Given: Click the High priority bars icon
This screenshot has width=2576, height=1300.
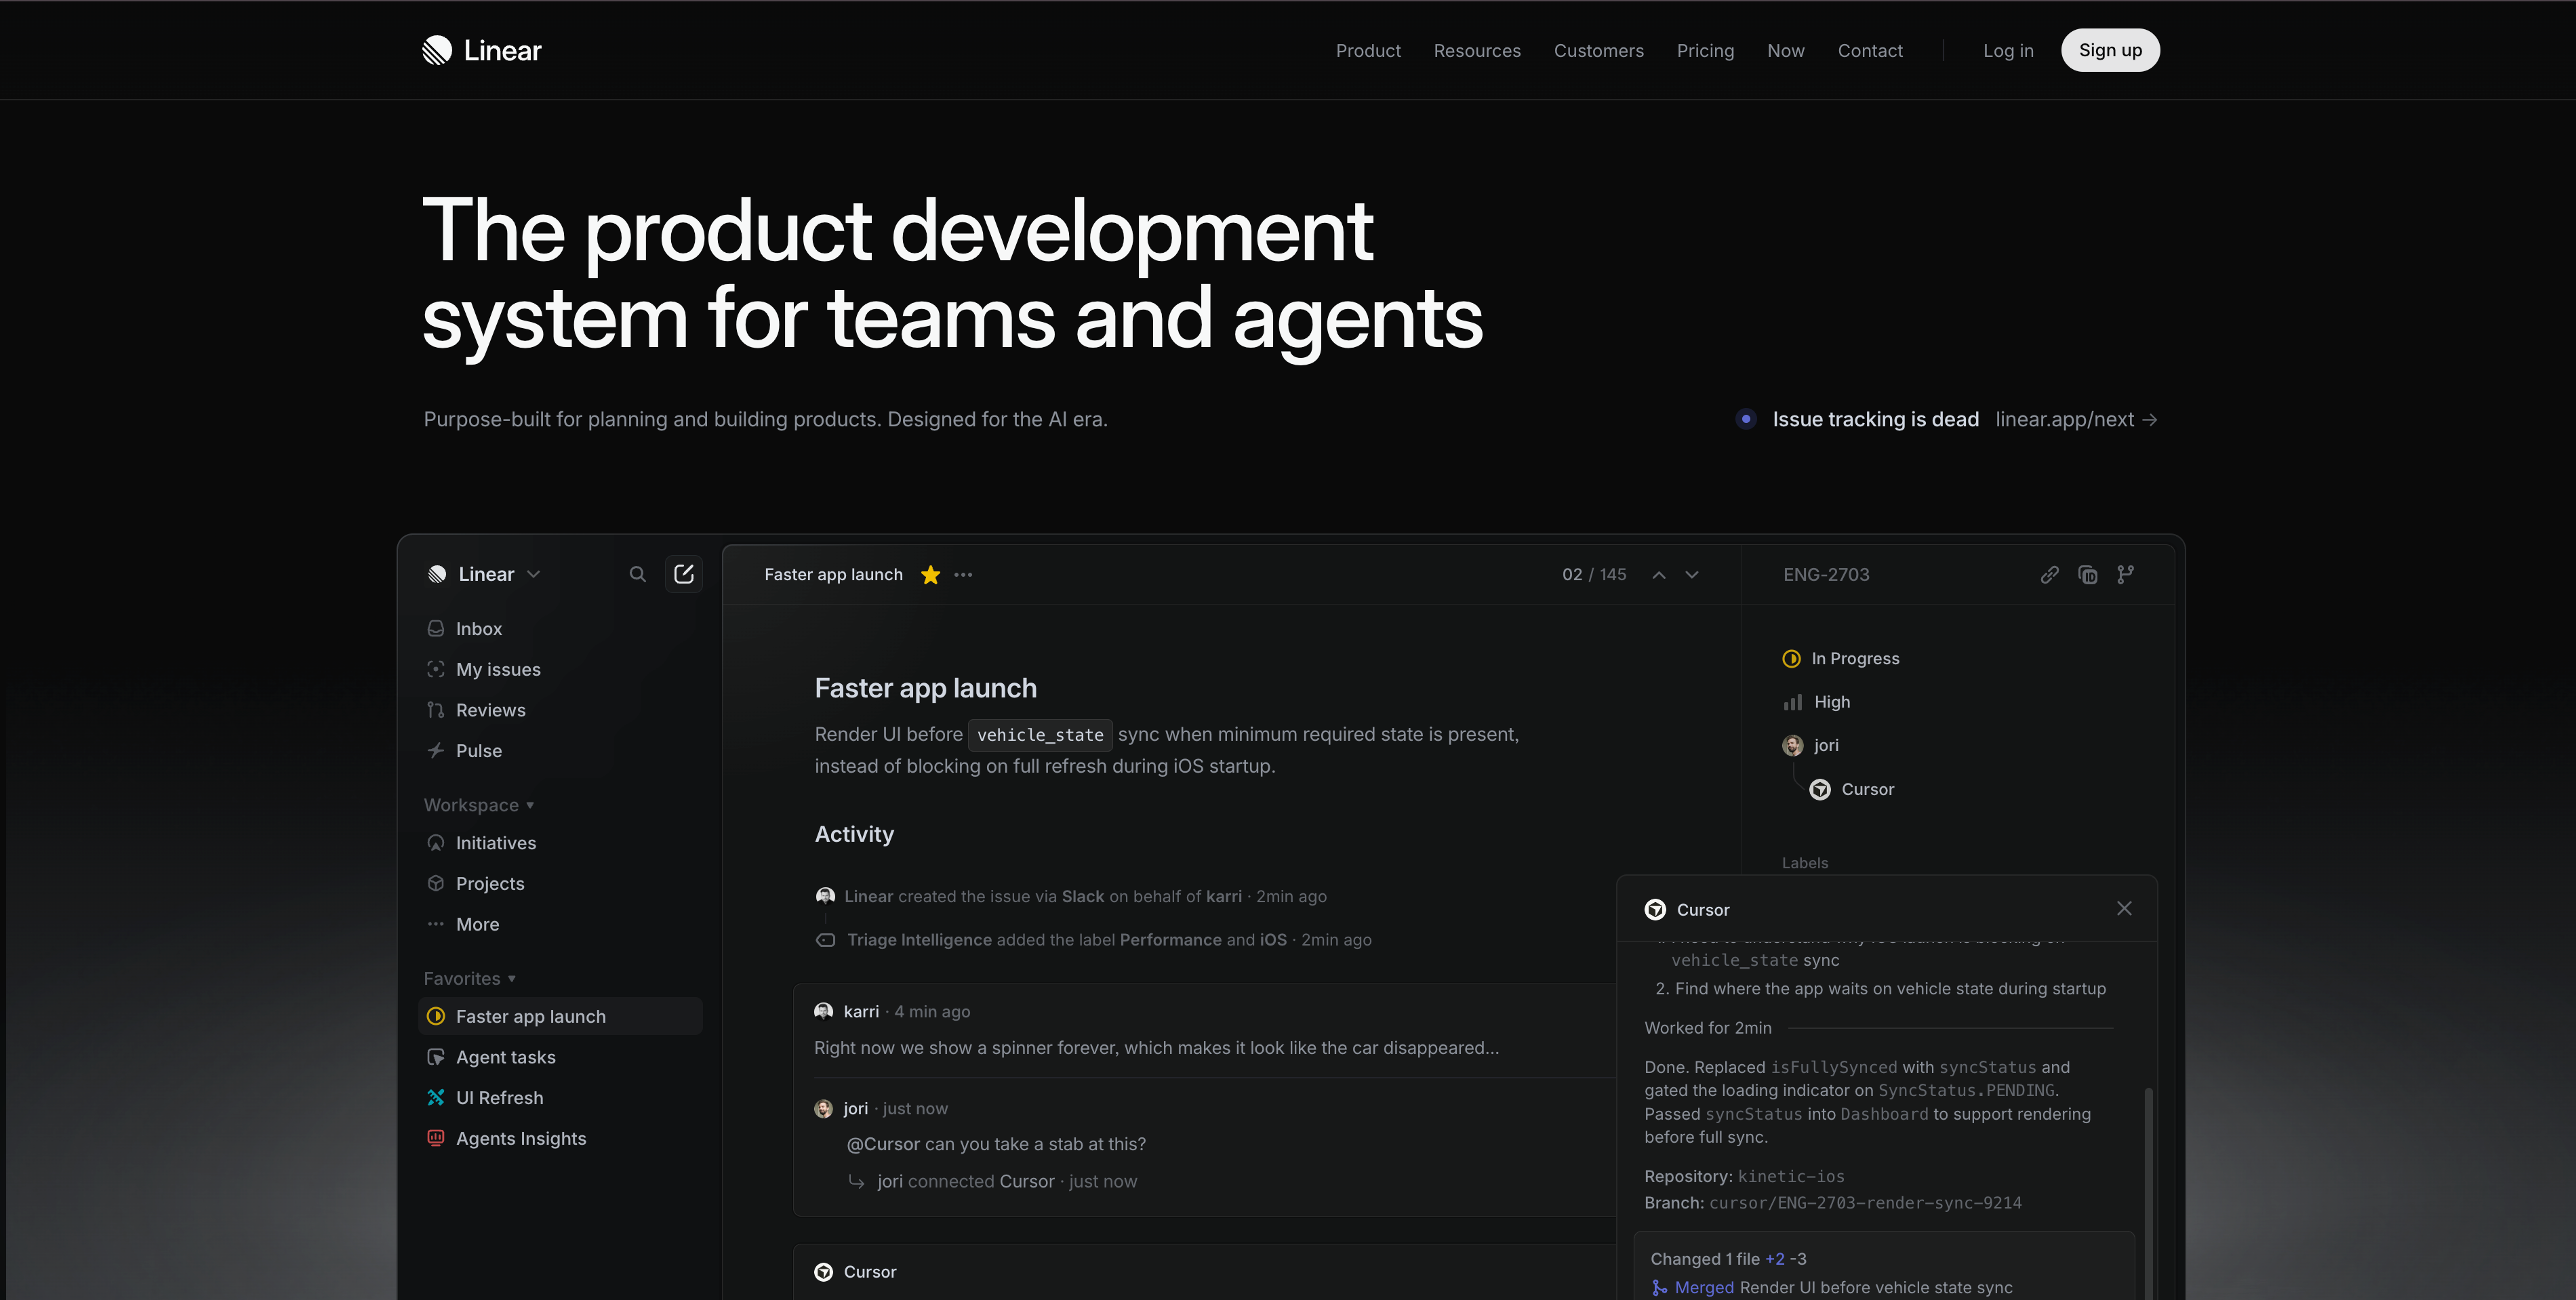Looking at the screenshot, I should pos(1792,702).
